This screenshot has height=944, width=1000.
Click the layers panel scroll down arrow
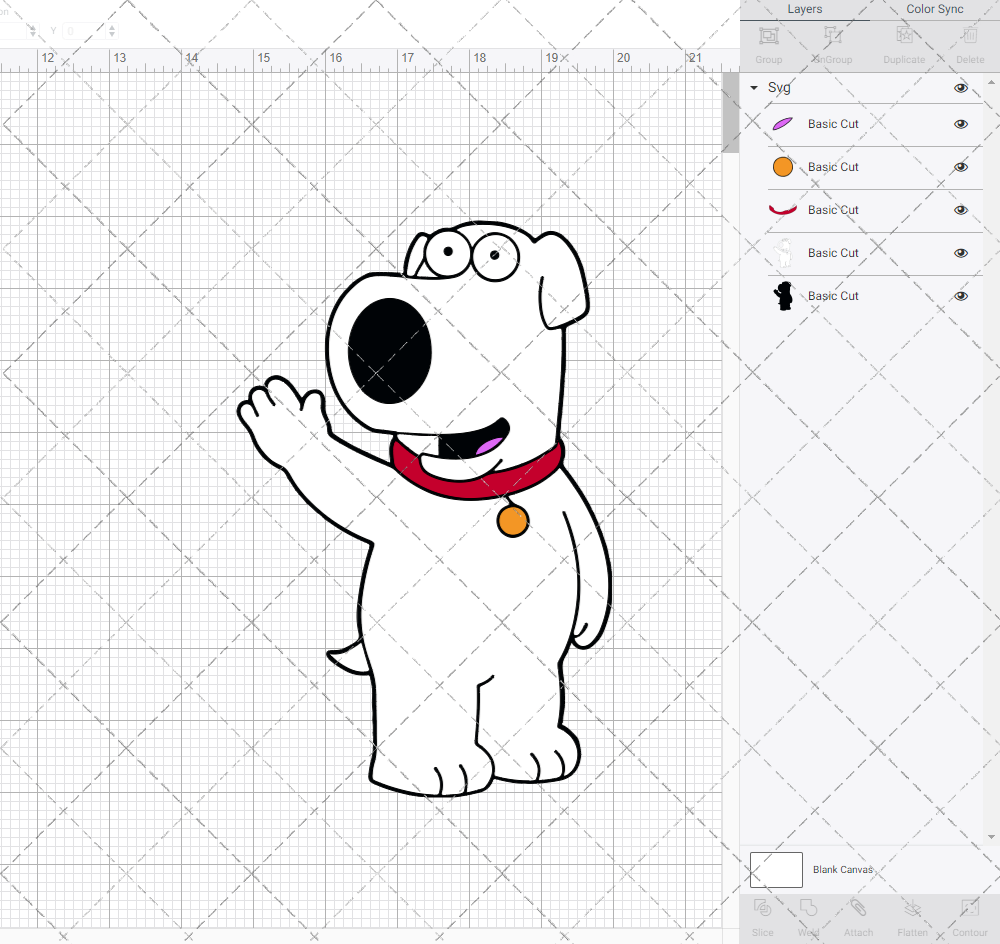coord(991,837)
